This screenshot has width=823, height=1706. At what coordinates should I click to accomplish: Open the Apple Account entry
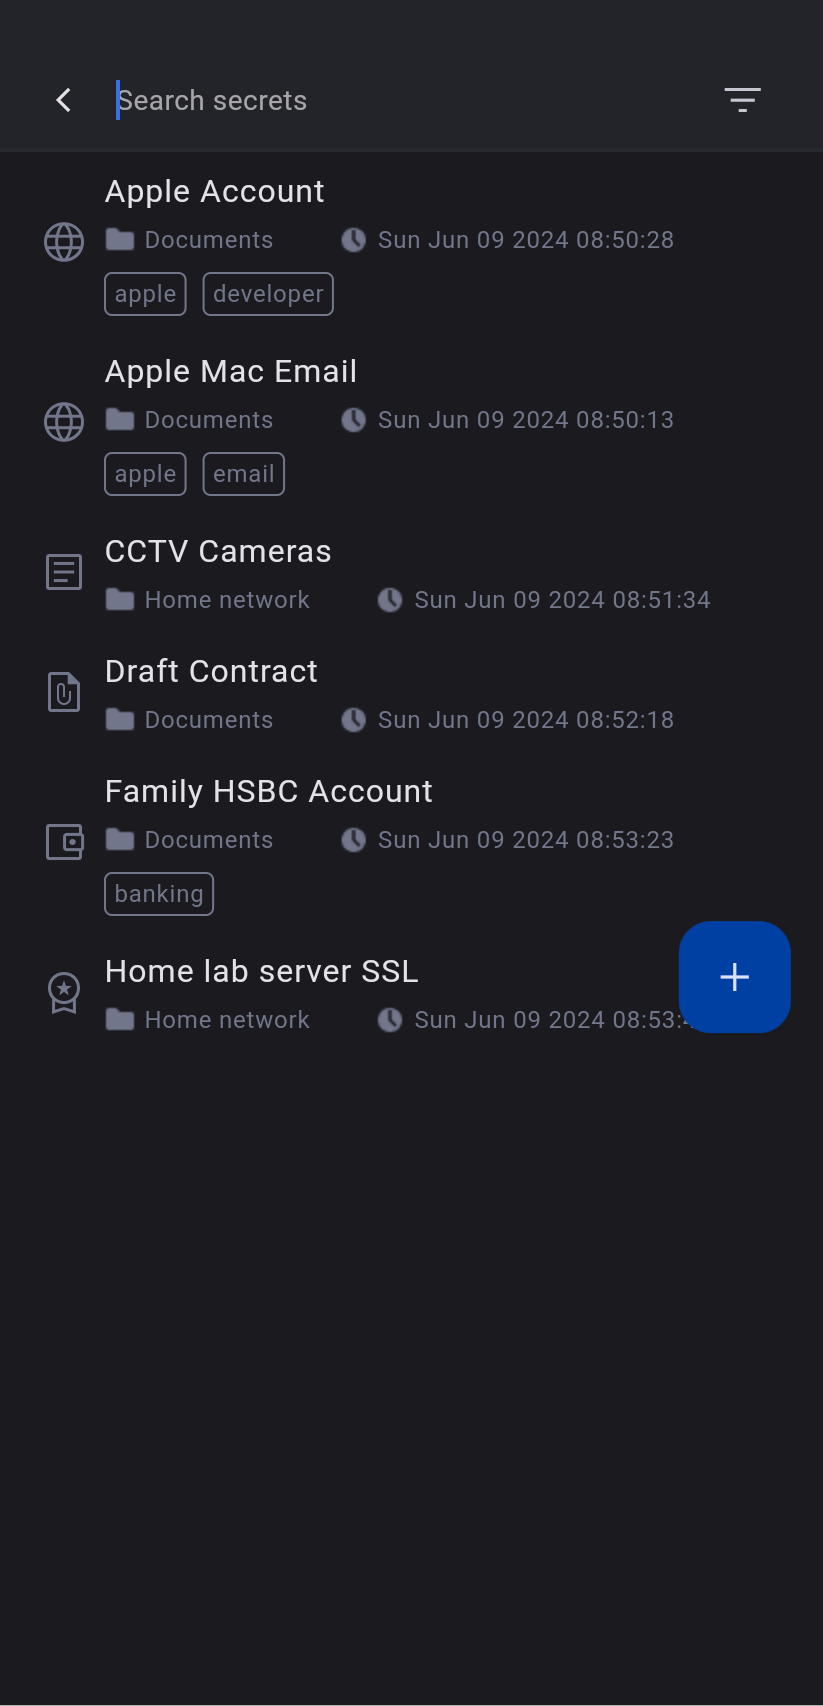click(x=215, y=191)
